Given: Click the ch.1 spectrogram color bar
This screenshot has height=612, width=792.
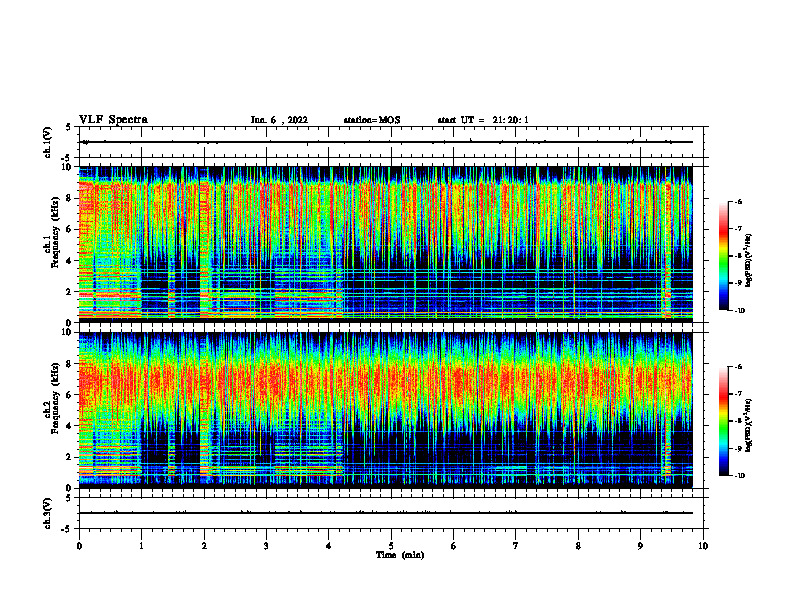Looking at the screenshot, I should pos(723,256).
